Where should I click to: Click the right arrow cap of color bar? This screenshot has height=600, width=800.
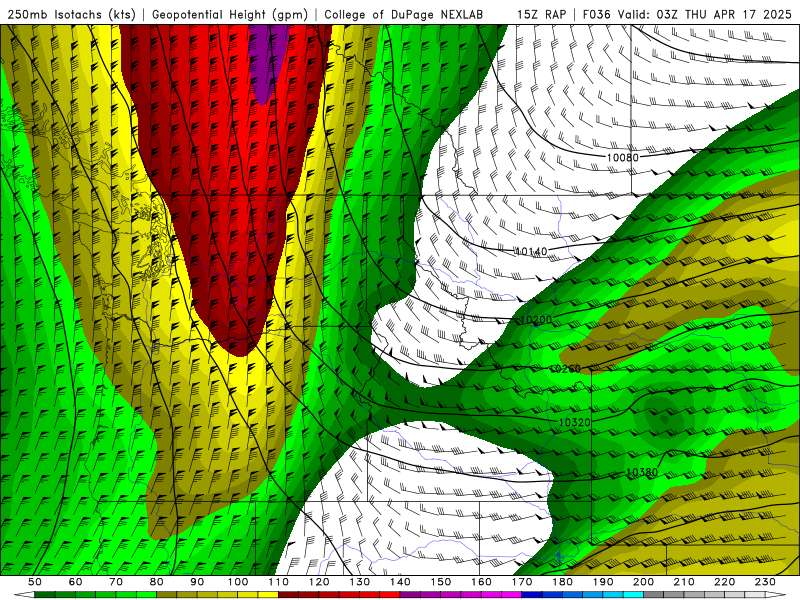pos(776,595)
